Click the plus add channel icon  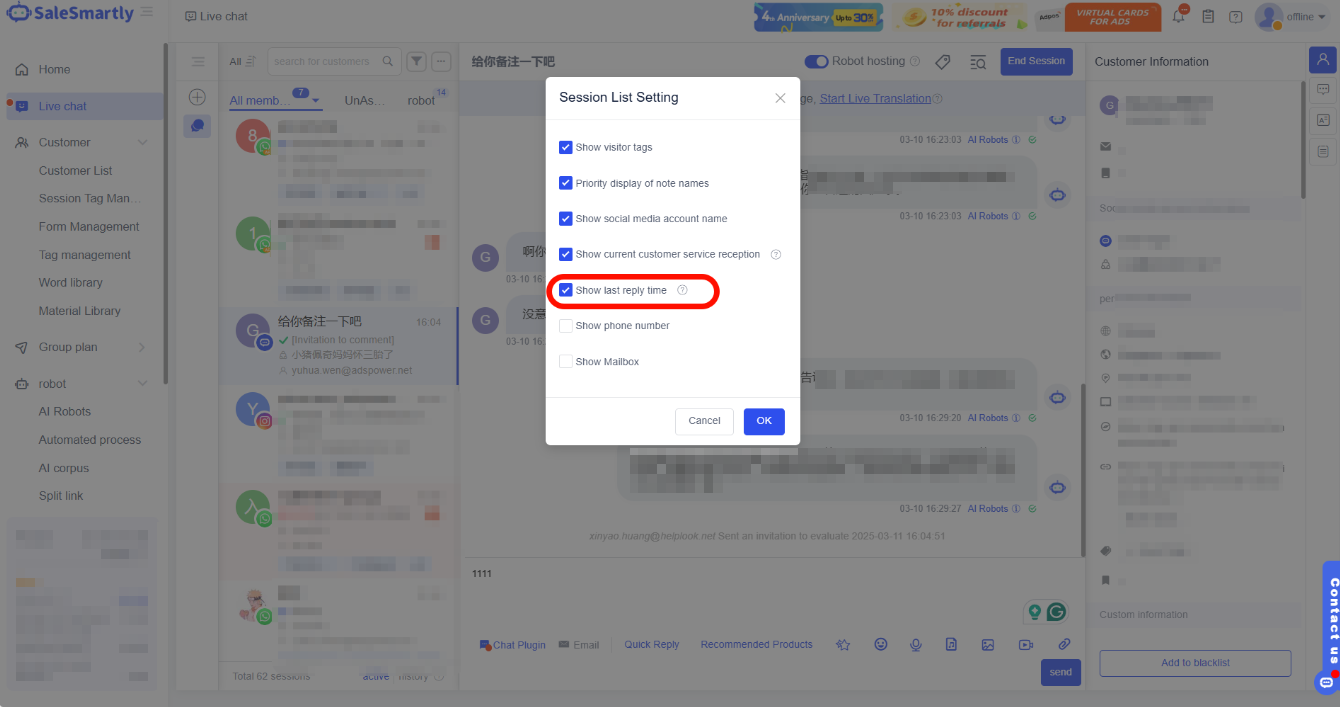(197, 97)
